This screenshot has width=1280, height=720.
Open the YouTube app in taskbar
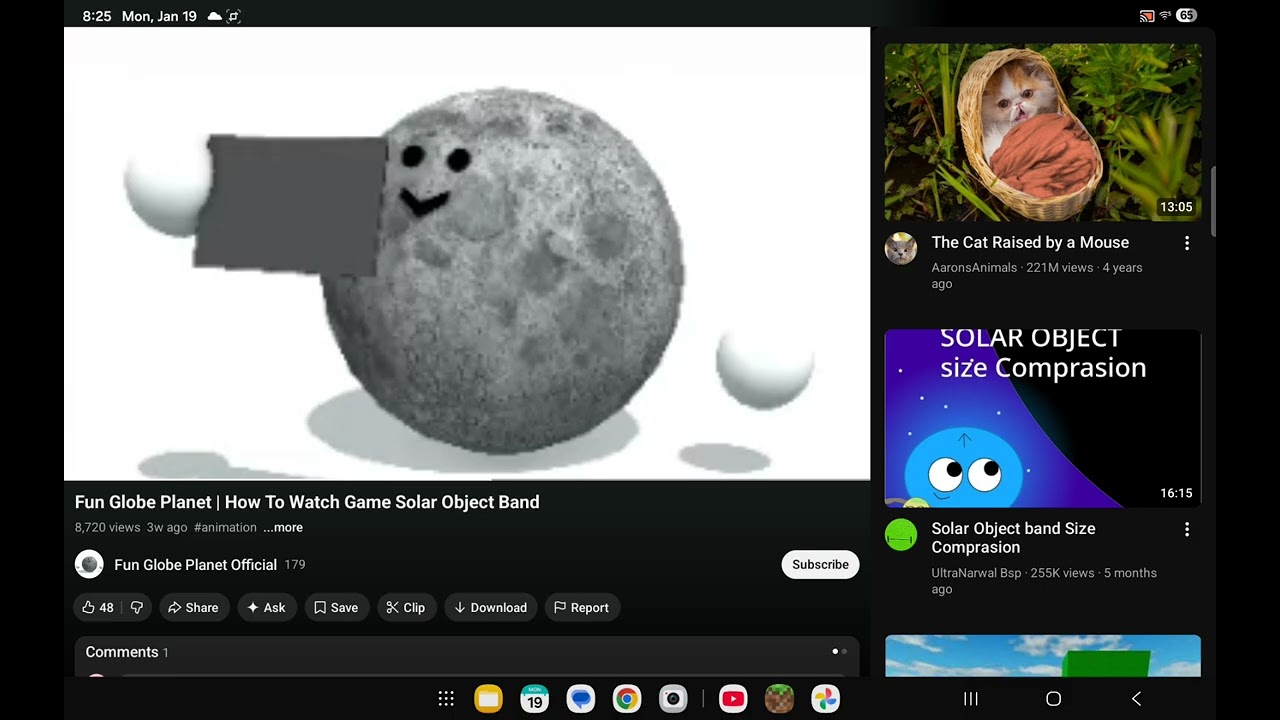point(733,699)
